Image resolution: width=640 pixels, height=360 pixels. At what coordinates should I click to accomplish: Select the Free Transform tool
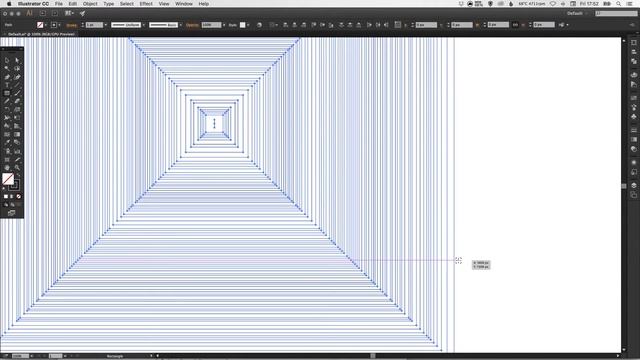coord(17,118)
